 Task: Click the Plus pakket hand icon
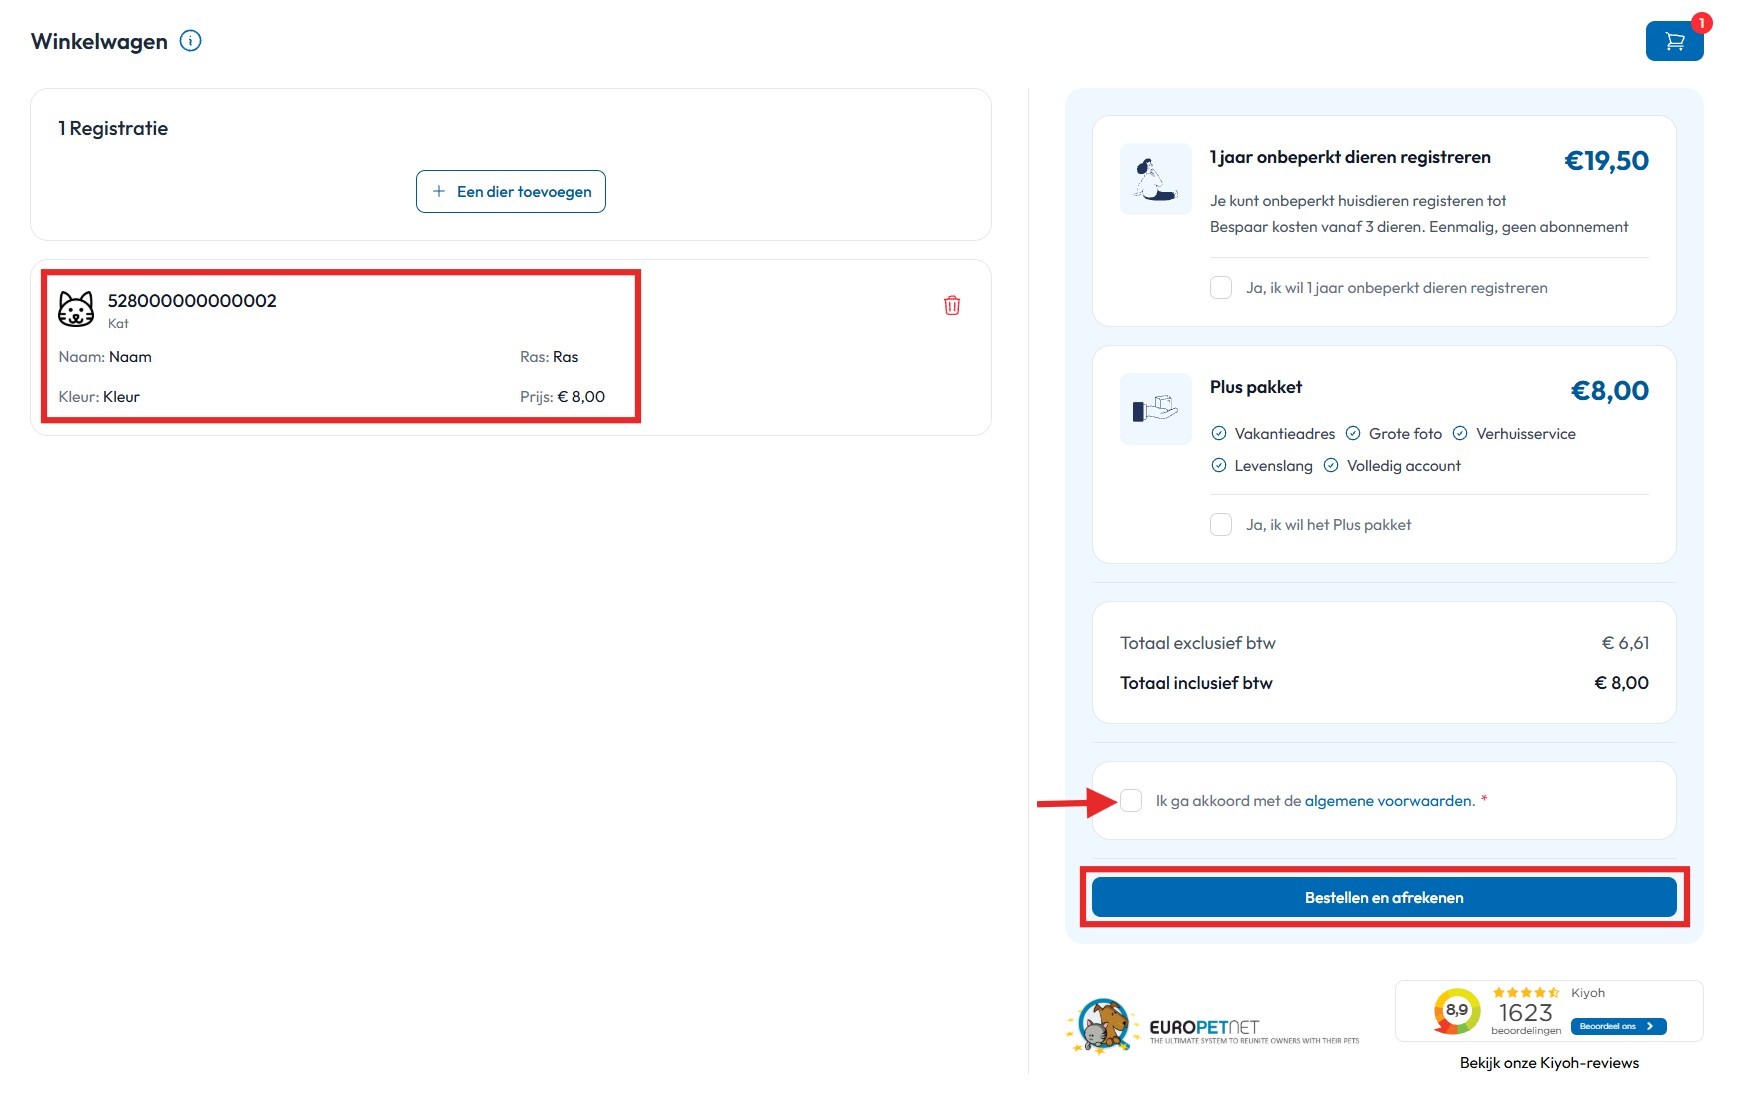pyautogui.click(x=1155, y=409)
